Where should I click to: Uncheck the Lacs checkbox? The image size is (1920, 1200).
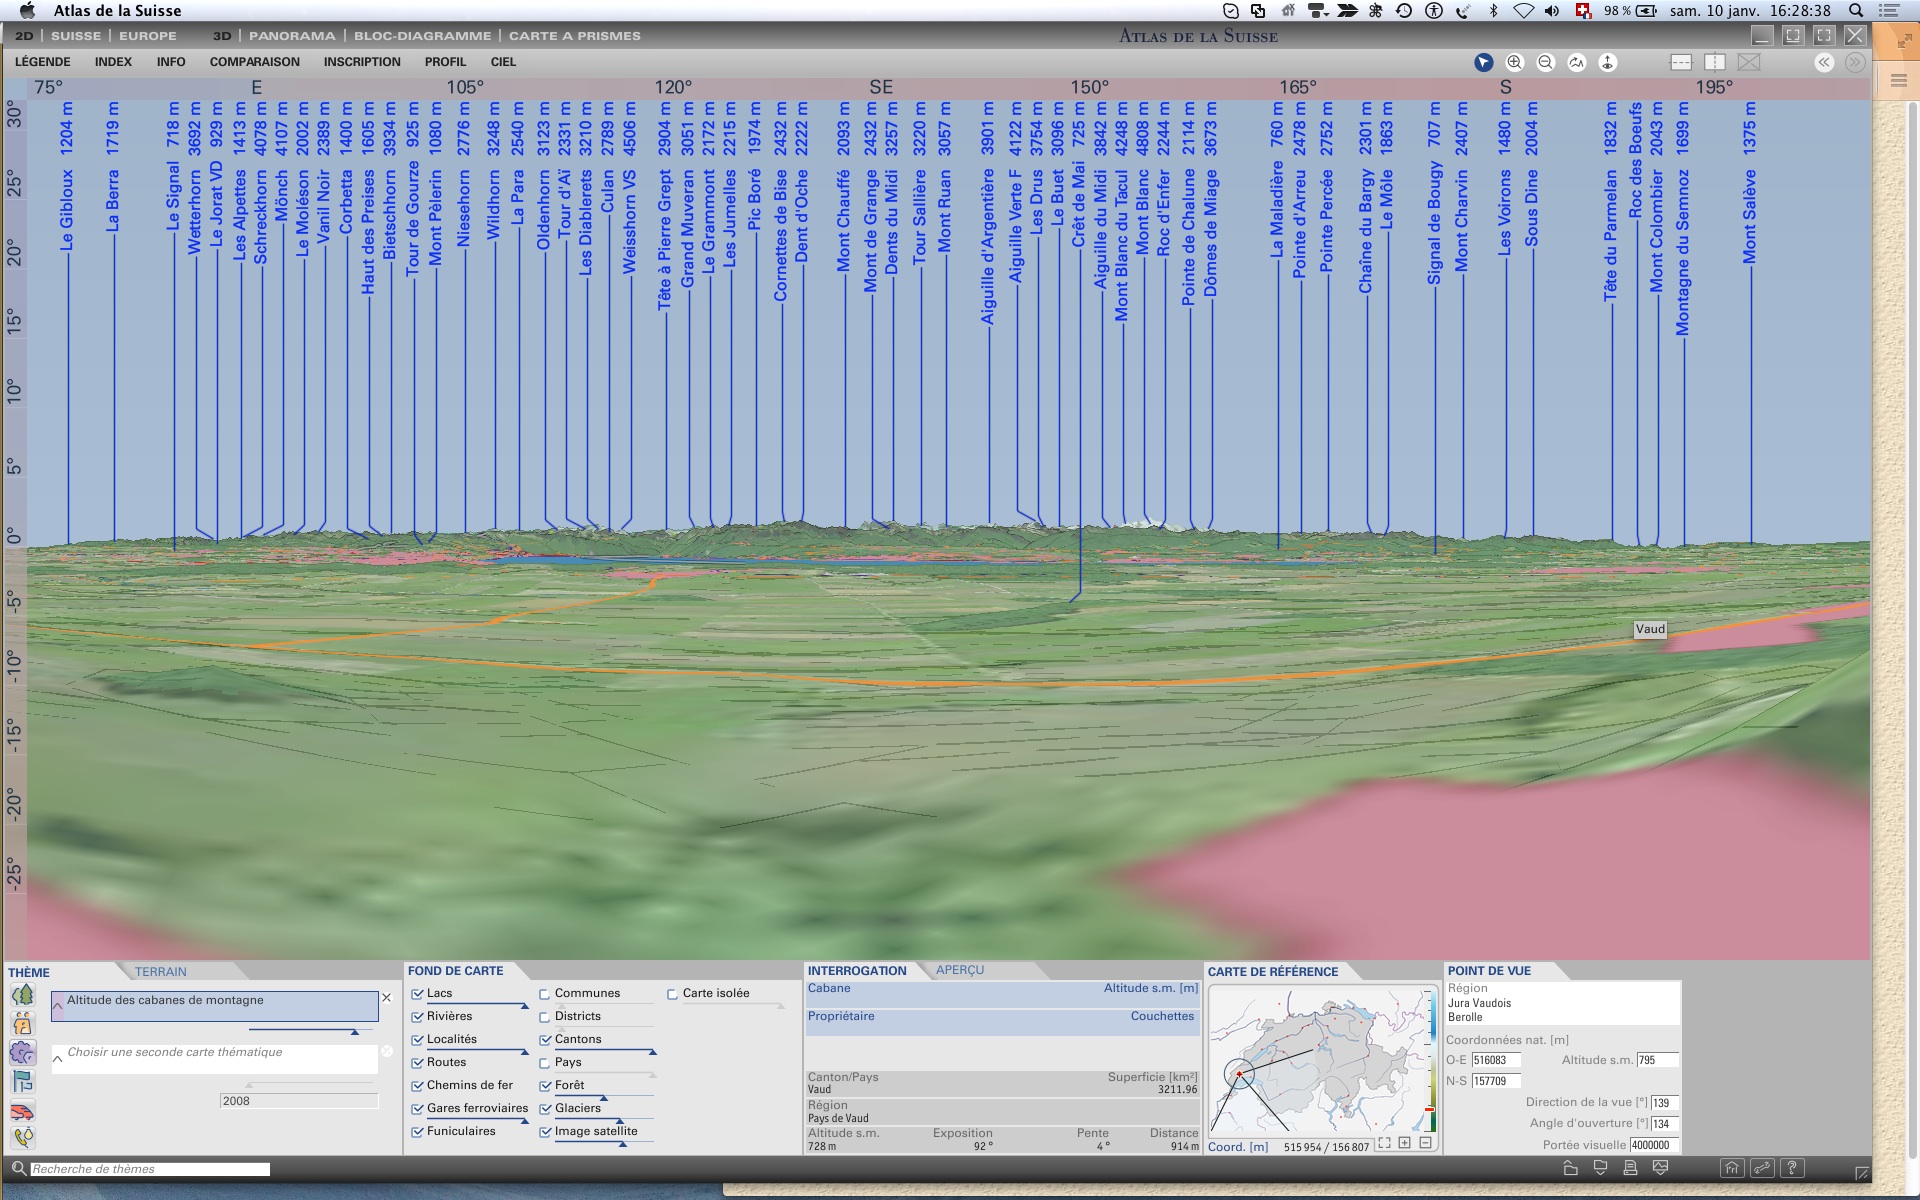click(x=418, y=993)
